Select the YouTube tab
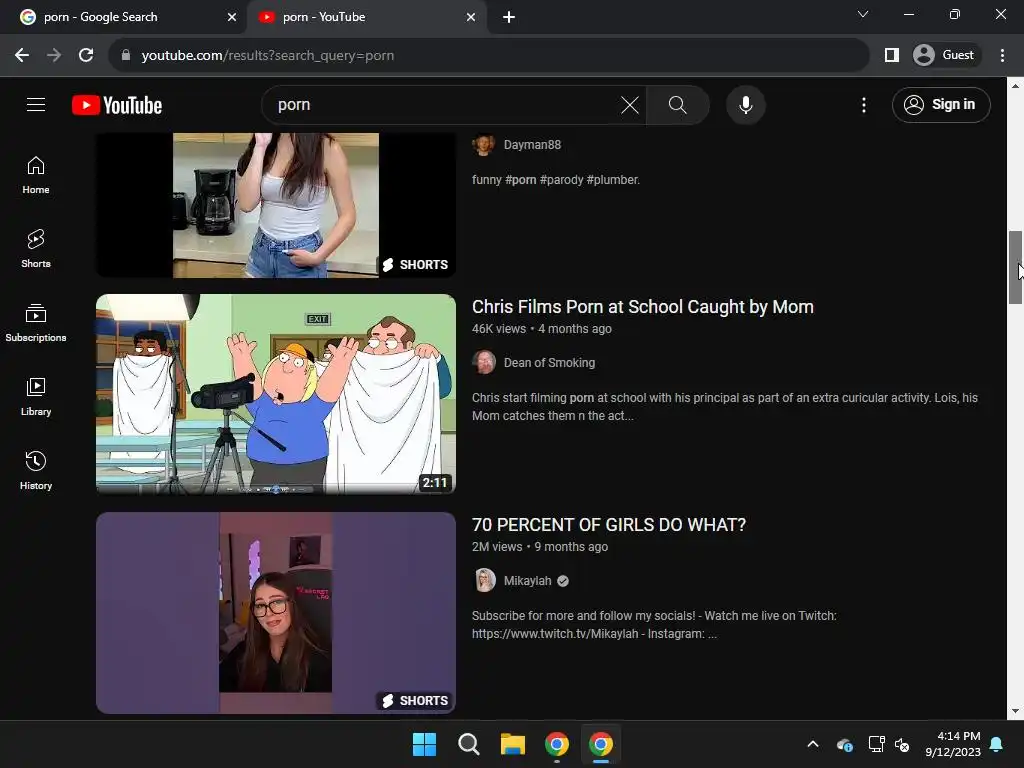 (x=366, y=17)
